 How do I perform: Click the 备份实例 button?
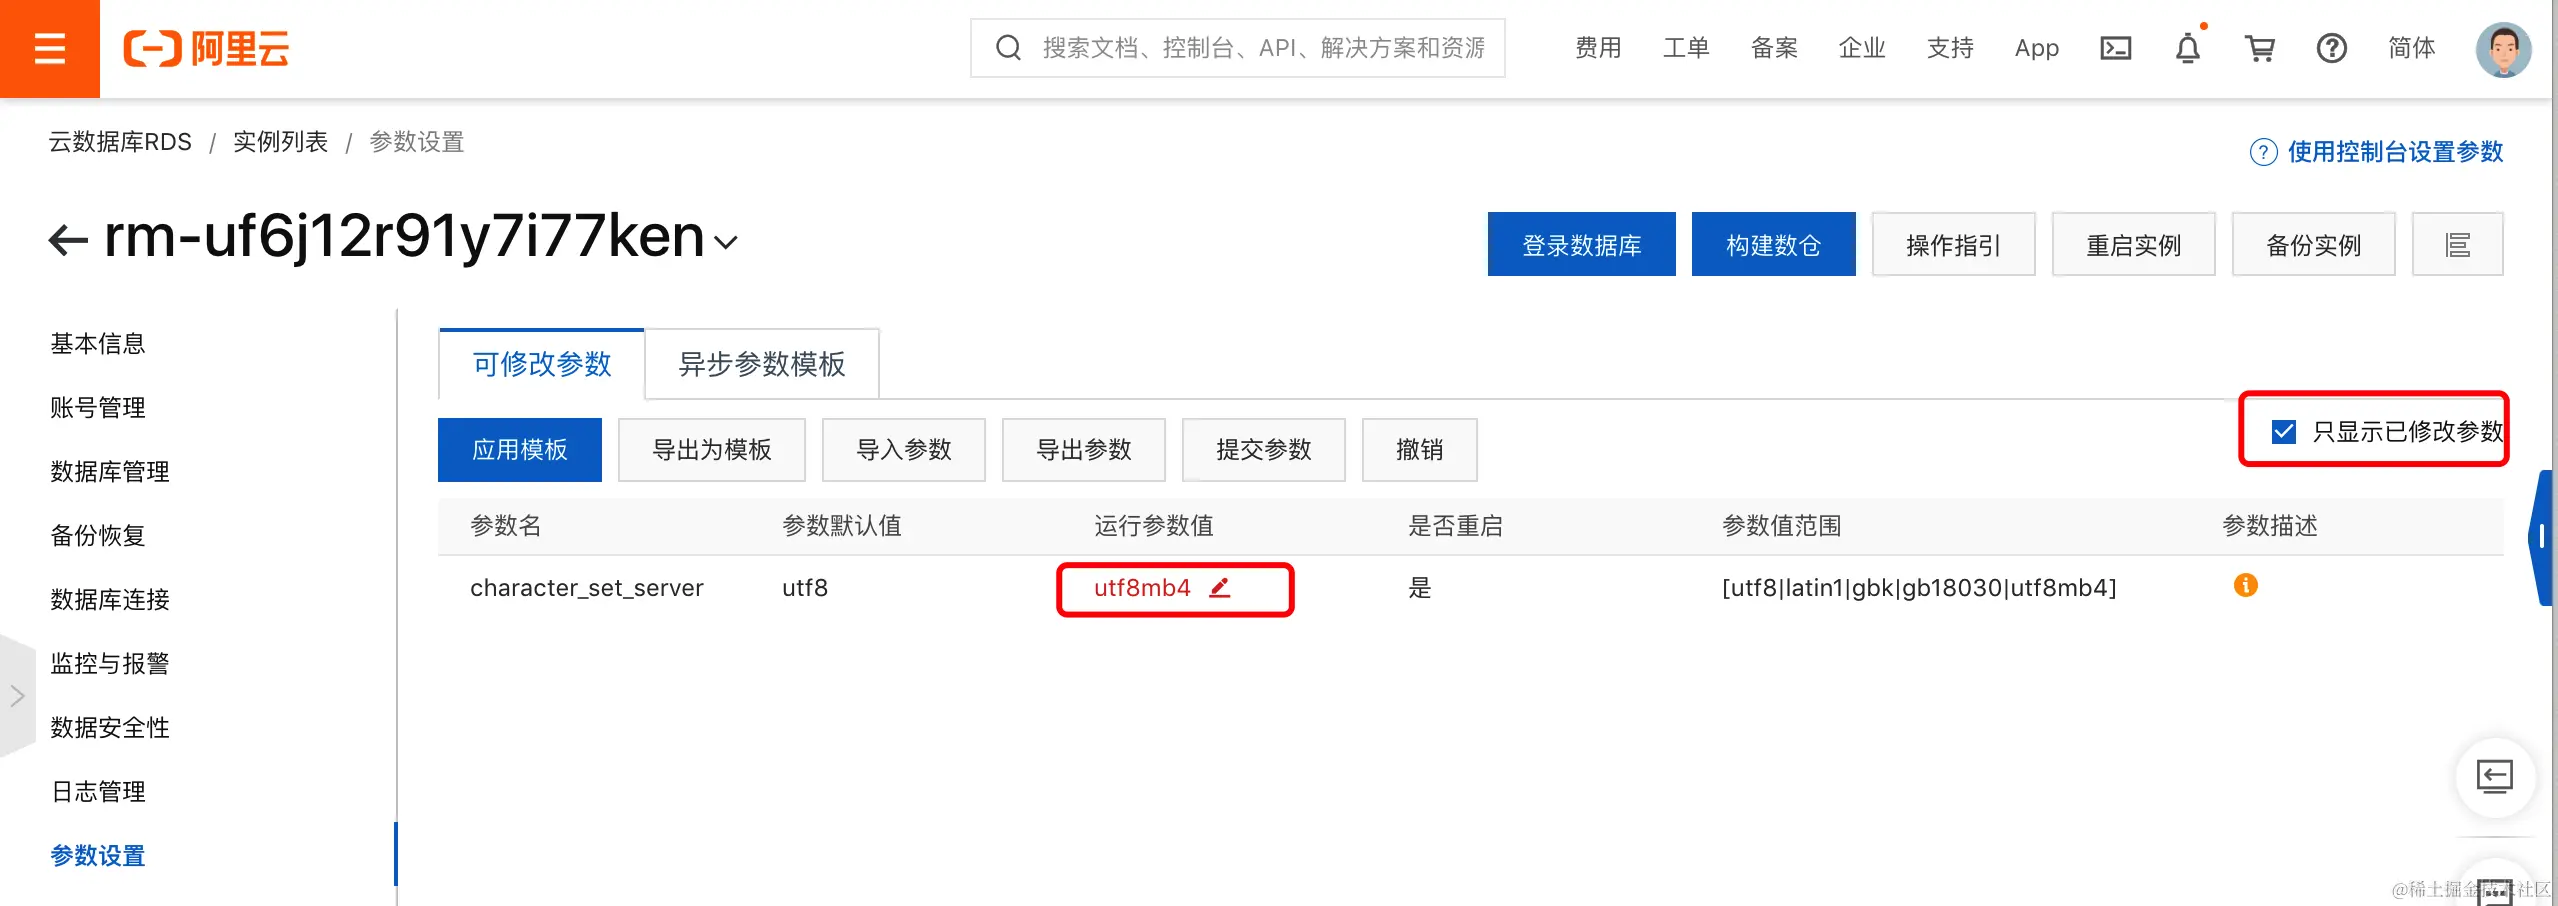coord(2313,244)
